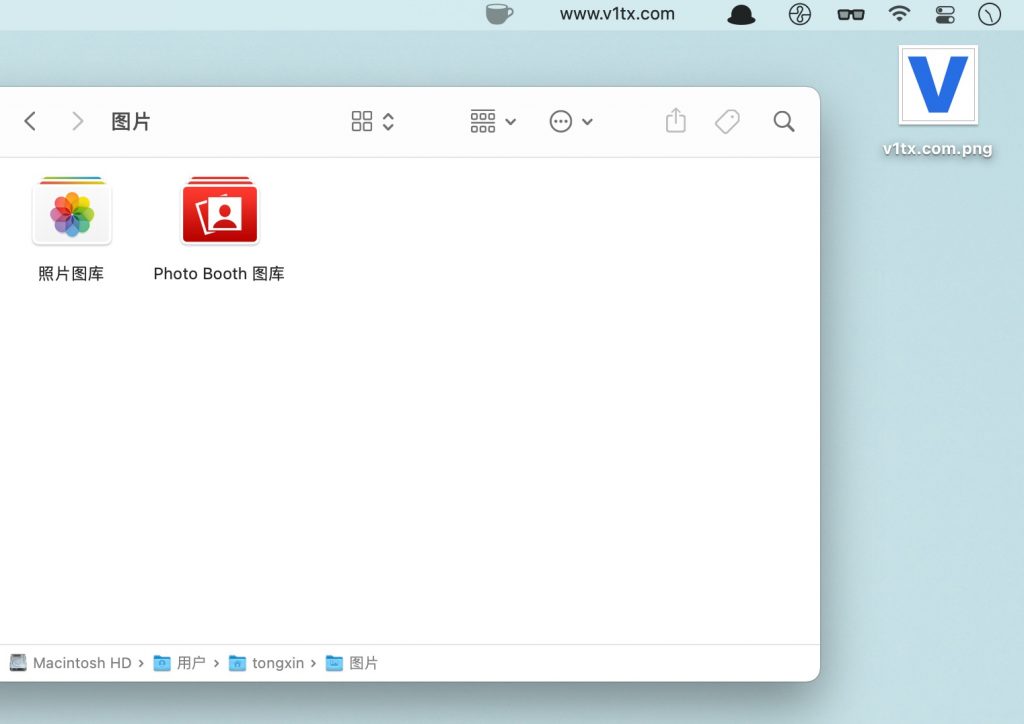
Task: Expand the group-by dropdown arrow
Action: (x=511, y=121)
